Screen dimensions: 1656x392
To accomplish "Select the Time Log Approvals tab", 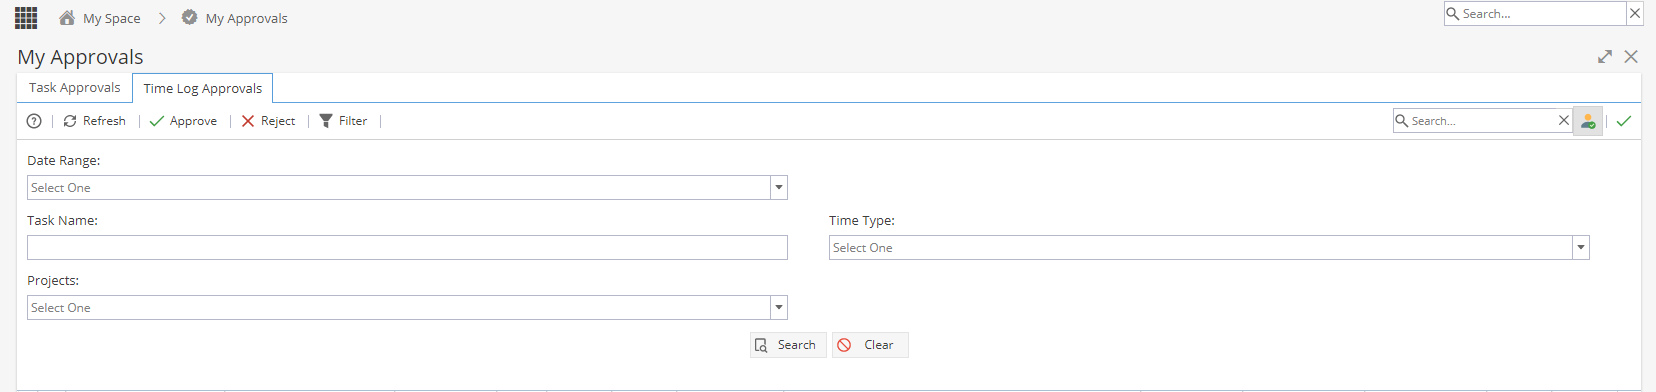I will click(x=203, y=88).
